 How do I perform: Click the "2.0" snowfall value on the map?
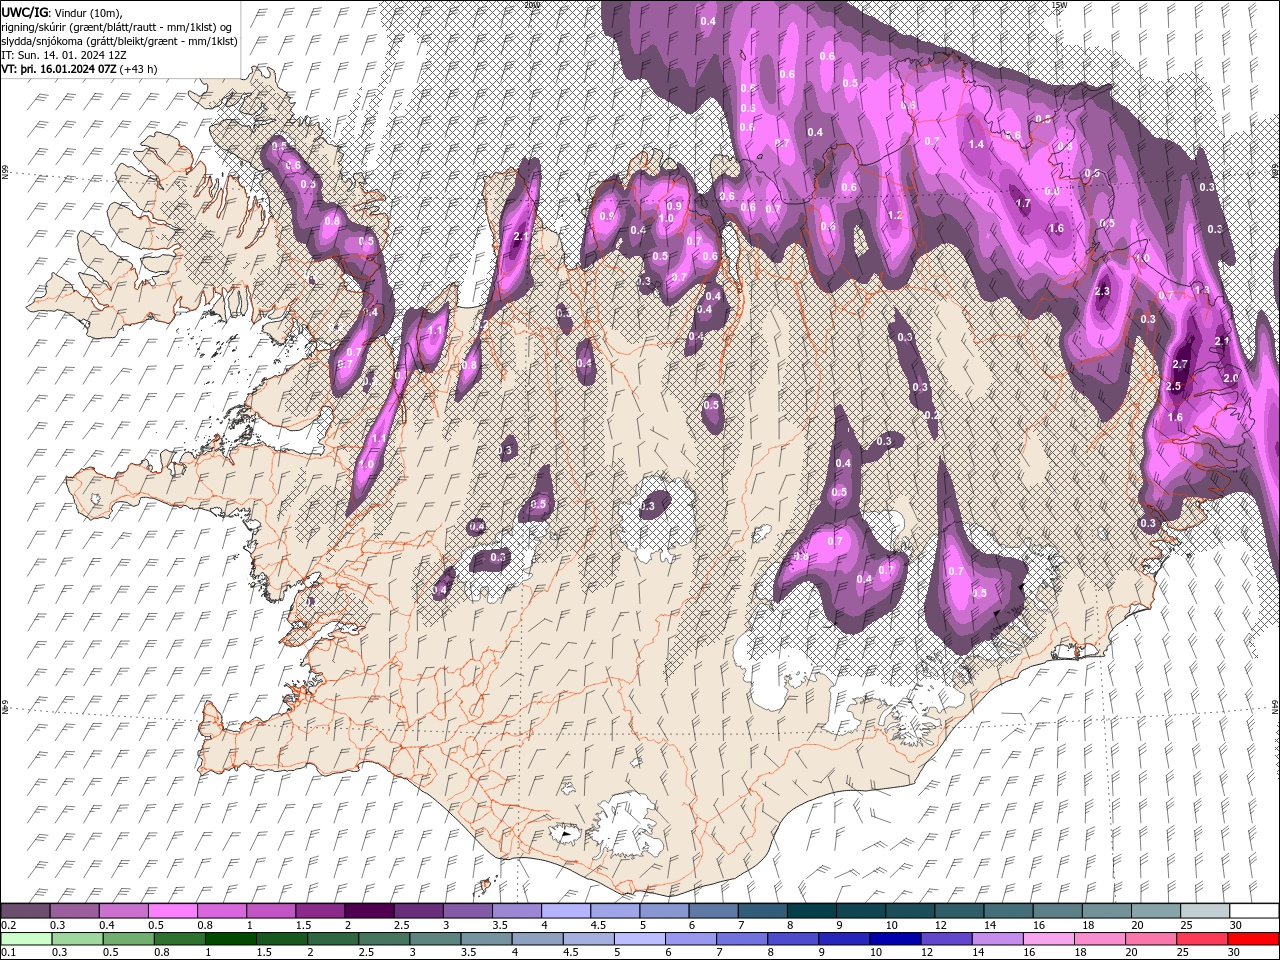point(1231,379)
